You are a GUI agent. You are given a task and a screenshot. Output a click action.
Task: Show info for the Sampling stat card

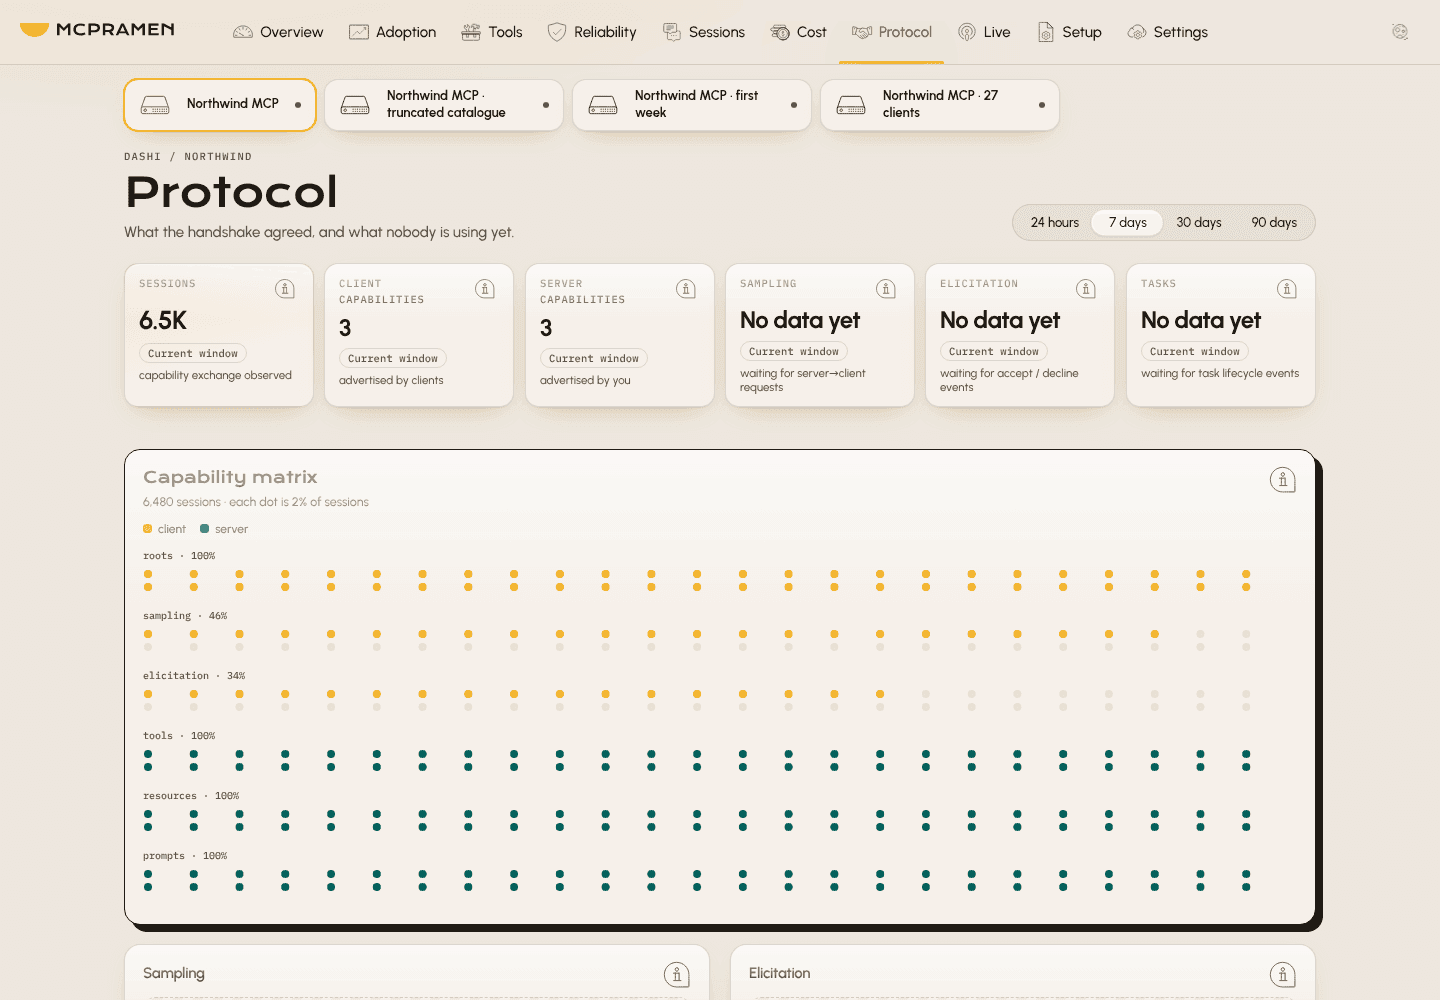[886, 289]
